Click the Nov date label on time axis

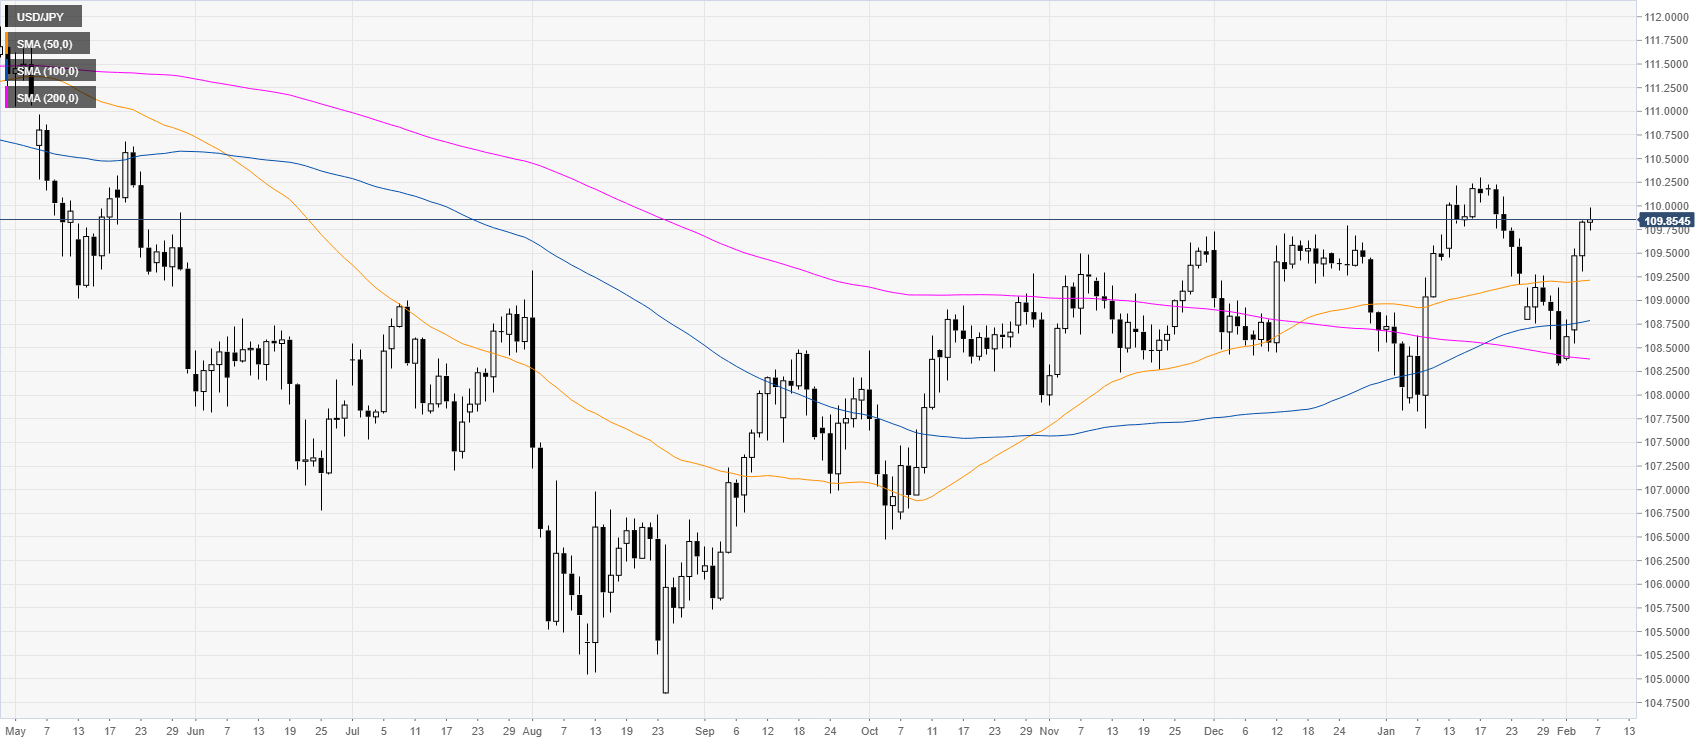point(1049,731)
